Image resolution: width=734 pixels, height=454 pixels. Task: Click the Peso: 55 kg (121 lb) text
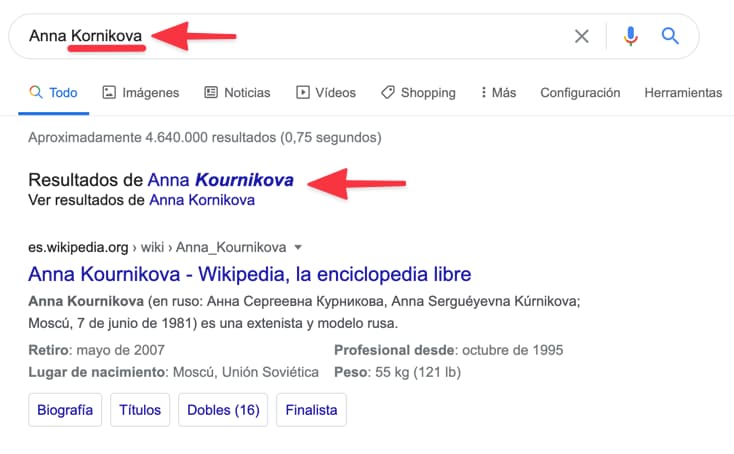point(397,373)
